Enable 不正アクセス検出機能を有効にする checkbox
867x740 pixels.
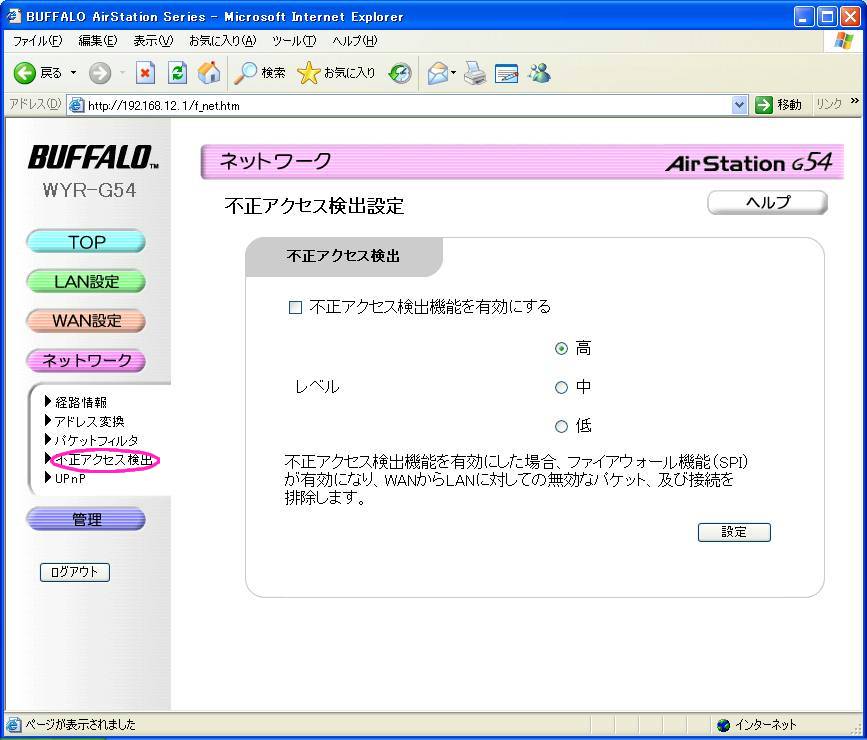[295, 308]
